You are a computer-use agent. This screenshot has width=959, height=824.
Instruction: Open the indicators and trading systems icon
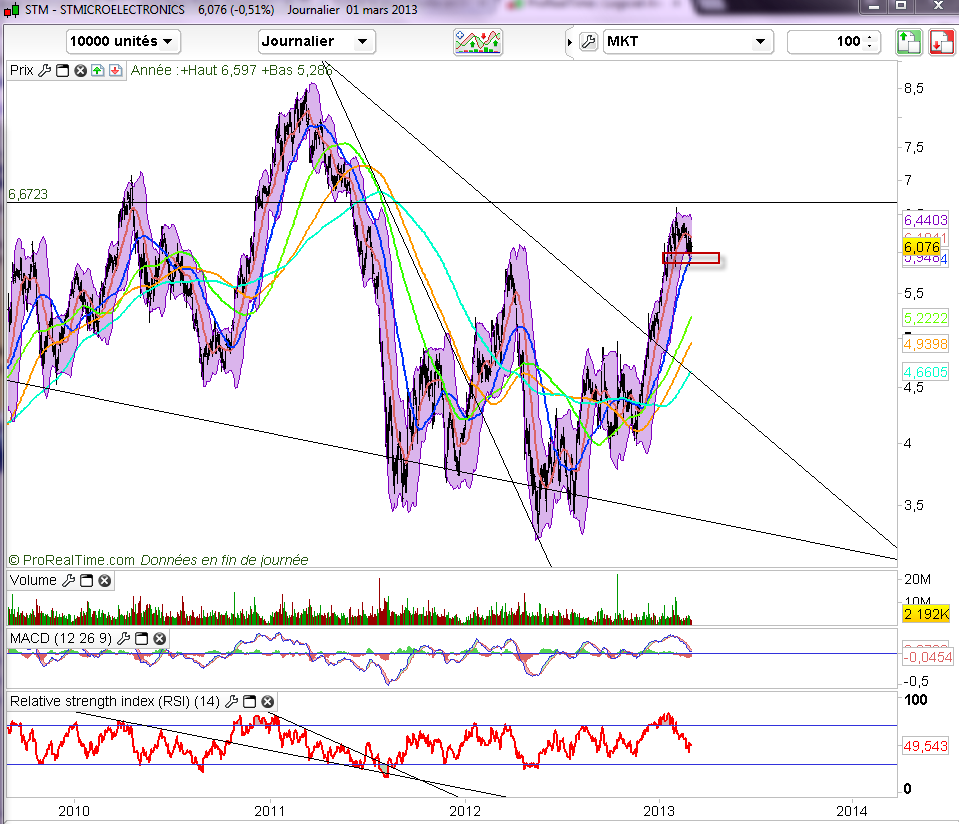(478, 42)
